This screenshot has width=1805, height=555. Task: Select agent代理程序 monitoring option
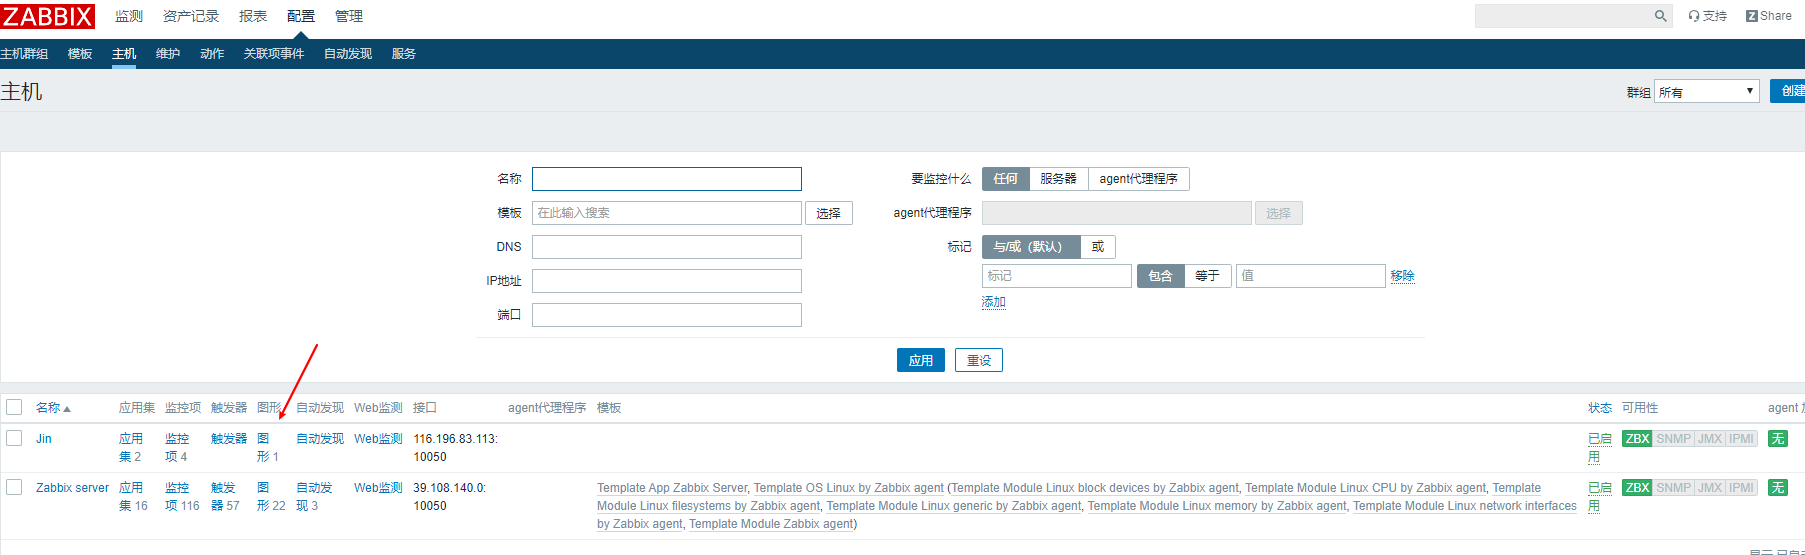[1138, 179]
